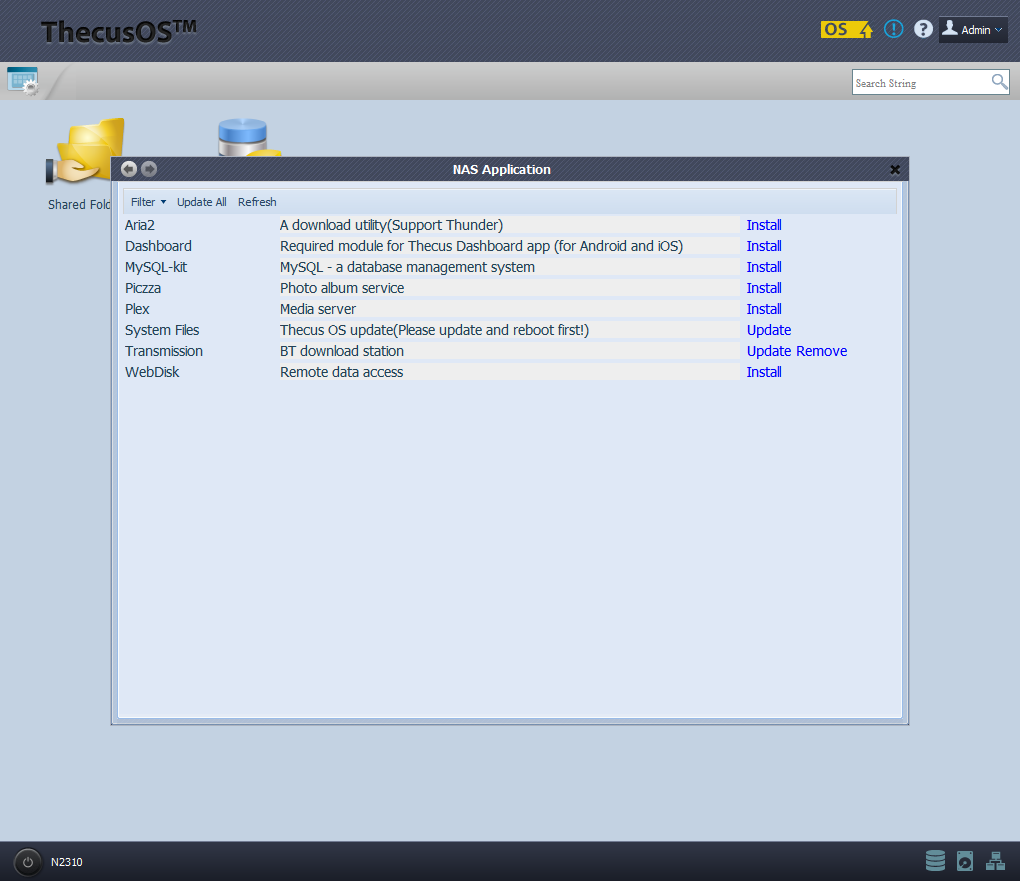1020x881 pixels.
Task: Click the search magnifier icon
Action: (x=999, y=82)
